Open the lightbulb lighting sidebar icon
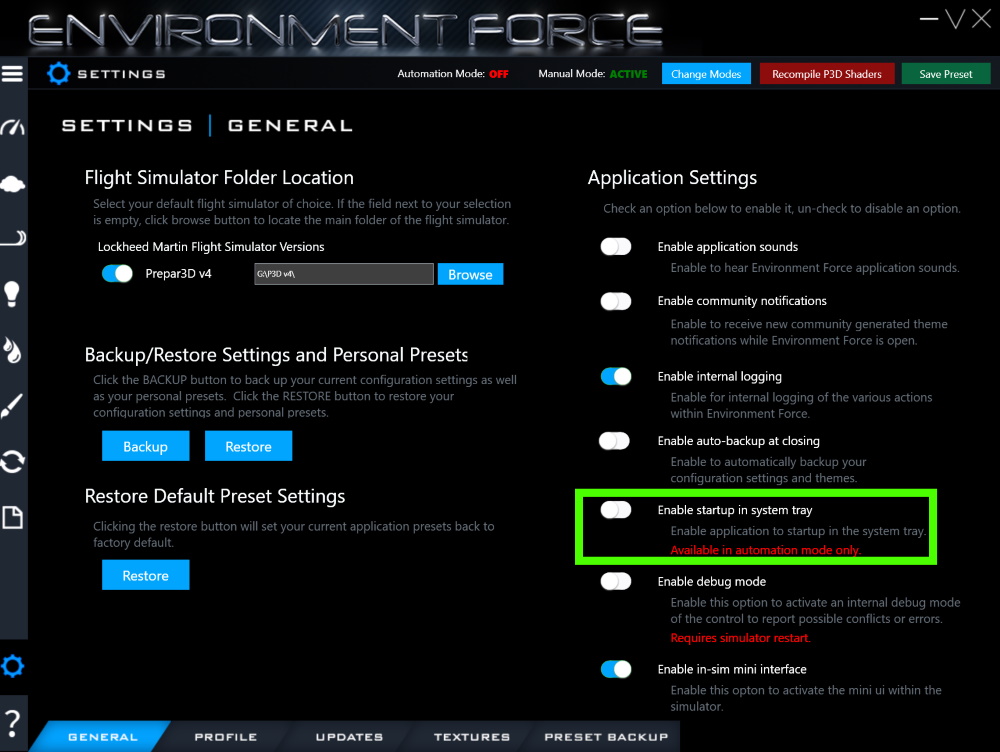This screenshot has width=1000, height=752. 12,294
